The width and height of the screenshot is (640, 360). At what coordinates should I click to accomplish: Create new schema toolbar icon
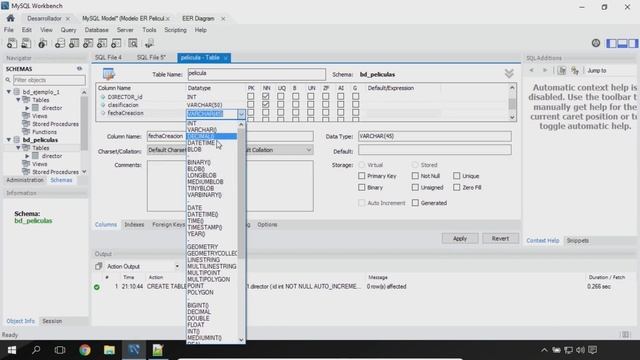[x=60, y=43]
